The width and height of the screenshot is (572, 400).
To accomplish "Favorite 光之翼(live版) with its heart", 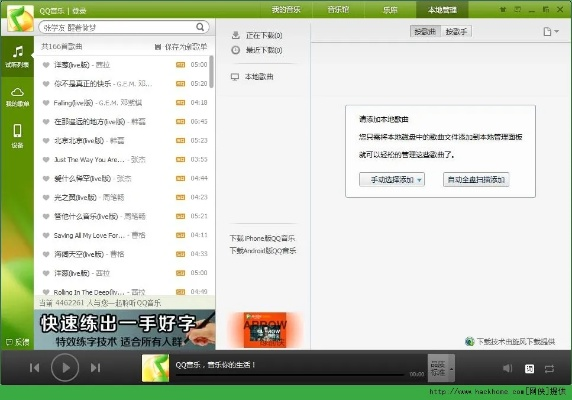I will (x=46, y=198).
